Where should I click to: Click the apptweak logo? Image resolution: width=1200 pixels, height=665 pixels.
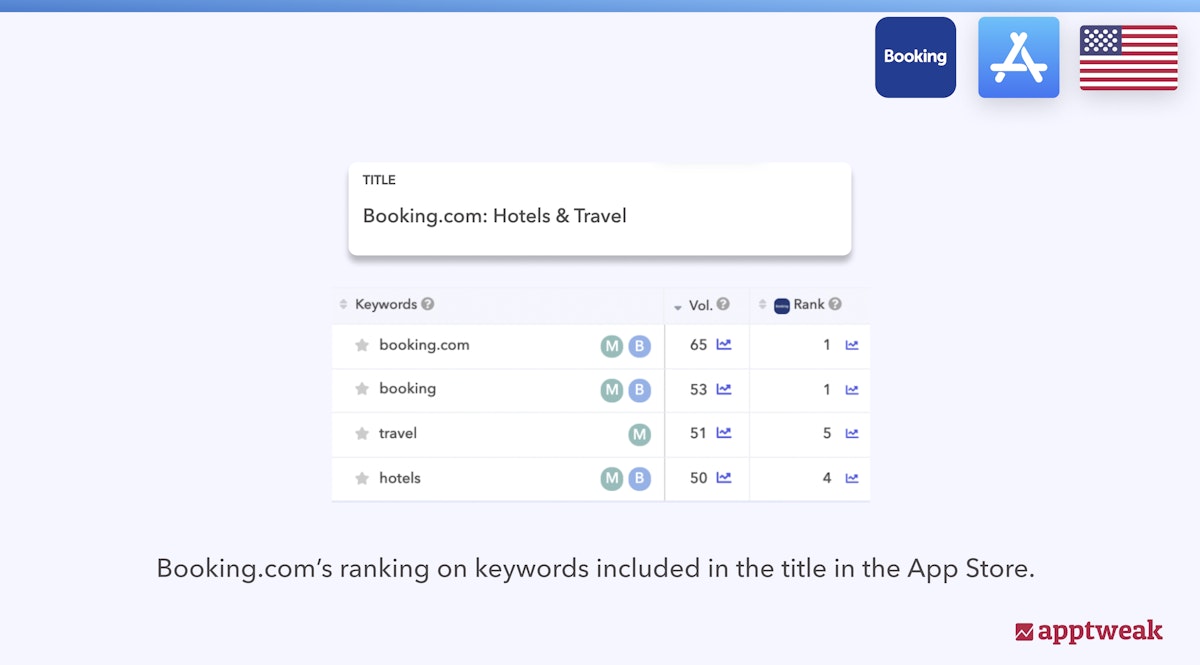pos(1088,632)
